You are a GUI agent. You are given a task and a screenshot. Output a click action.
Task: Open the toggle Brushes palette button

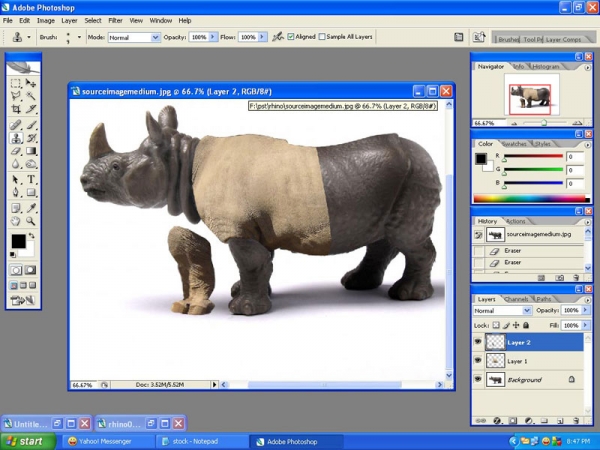pos(458,37)
